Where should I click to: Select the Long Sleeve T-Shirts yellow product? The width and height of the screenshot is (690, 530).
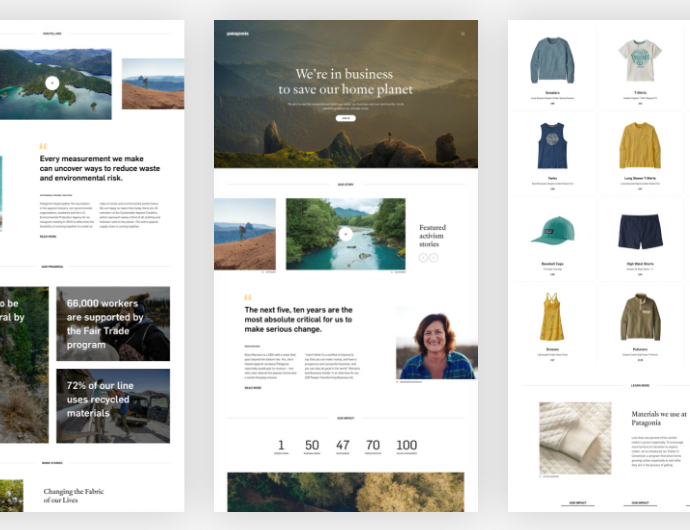640,153
